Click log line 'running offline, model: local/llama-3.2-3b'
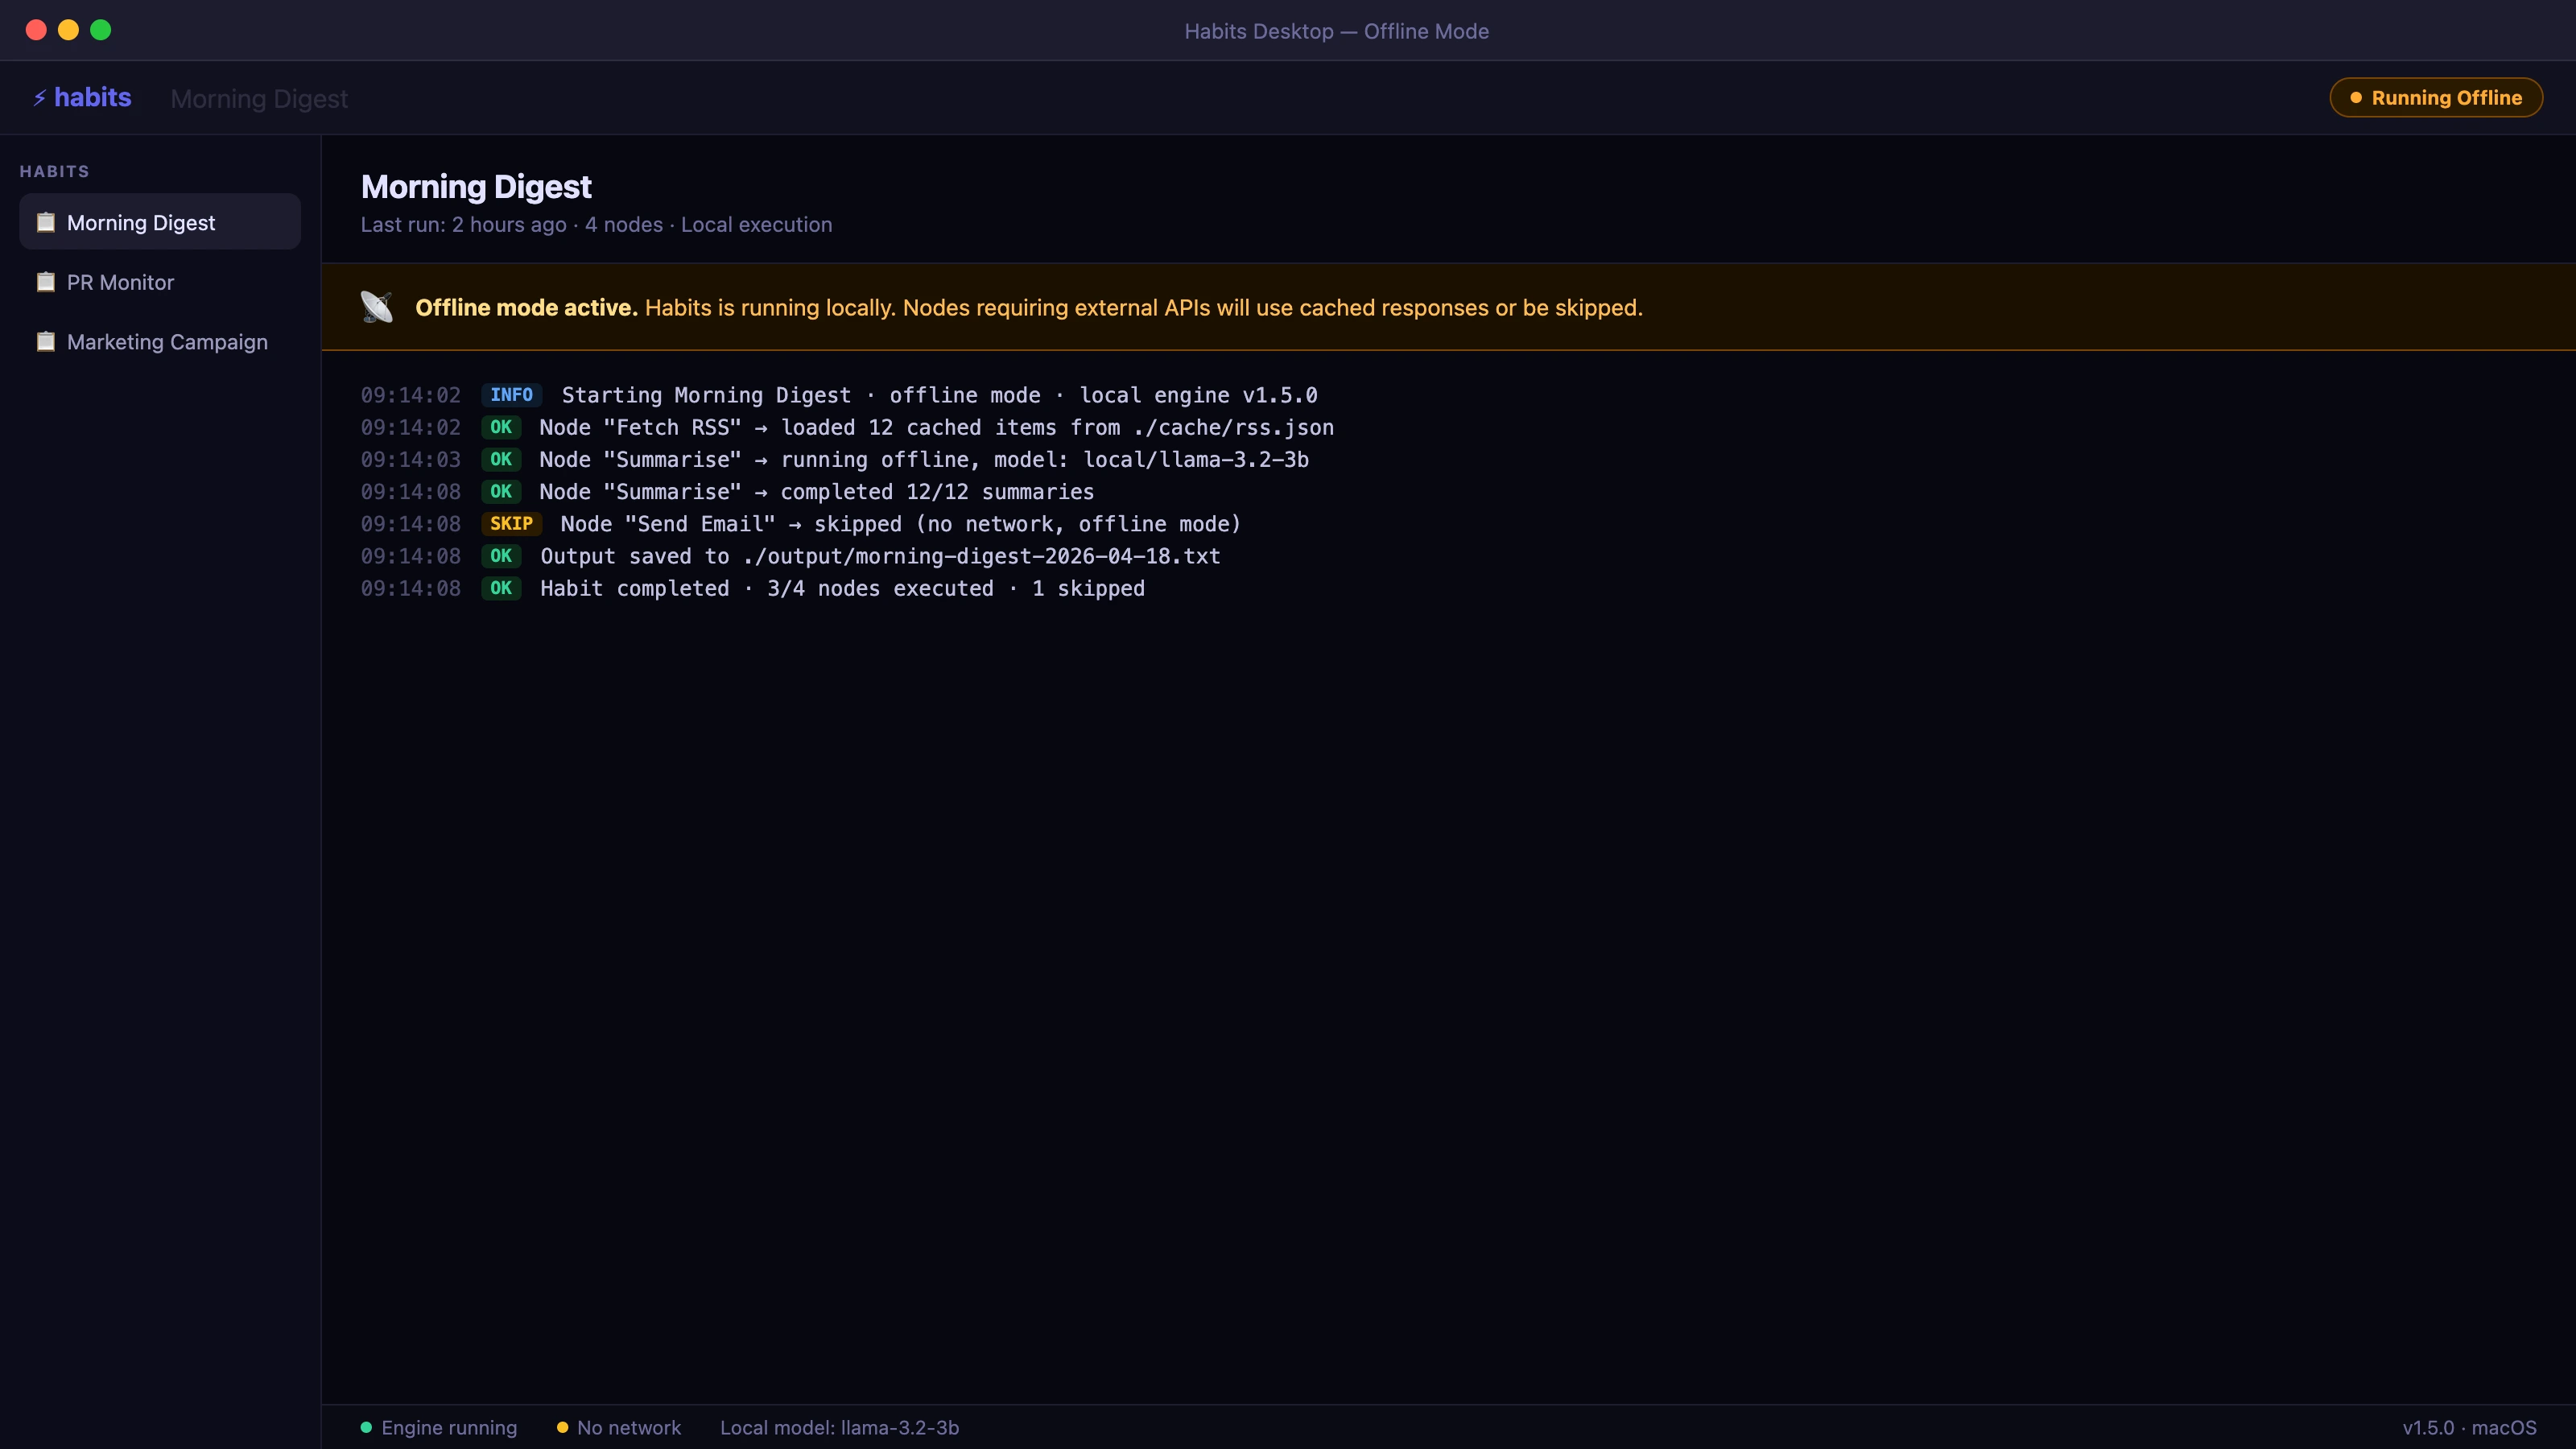This screenshot has height=1449, width=2576. [924, 459]
